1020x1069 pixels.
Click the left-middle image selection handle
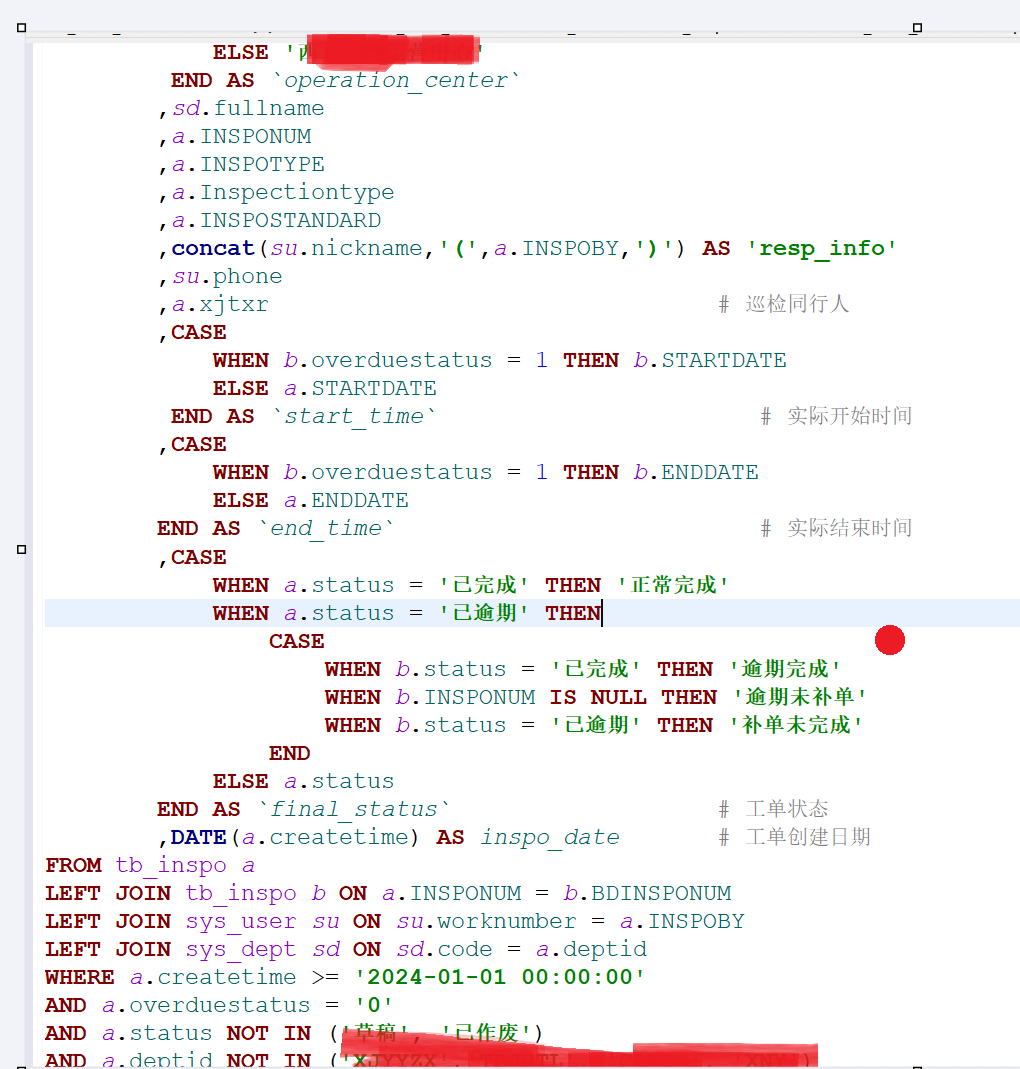point(21,549)
